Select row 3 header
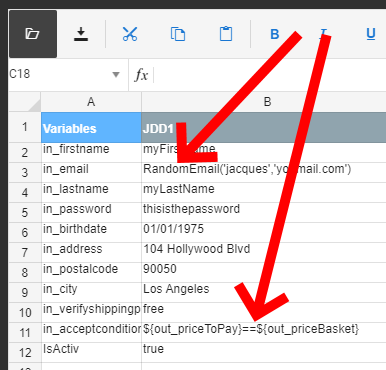 point(25,173)
